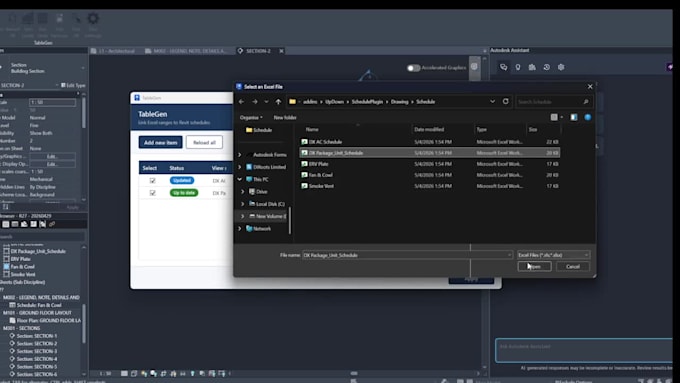Select the Fan & Cowl file row
The width and height of the screenshot is (680, 383).
(x=429, y=175)
